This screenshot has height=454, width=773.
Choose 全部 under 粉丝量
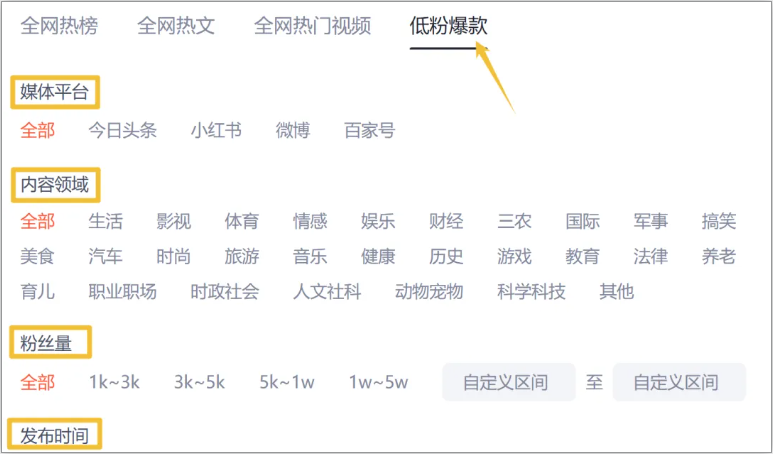click(x=37, y=383)
